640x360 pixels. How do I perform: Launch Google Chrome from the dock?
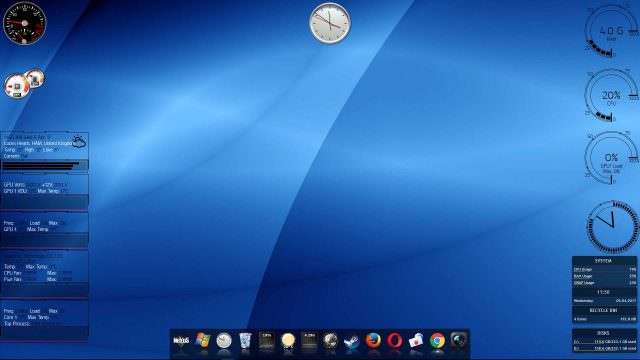[437, 340]
